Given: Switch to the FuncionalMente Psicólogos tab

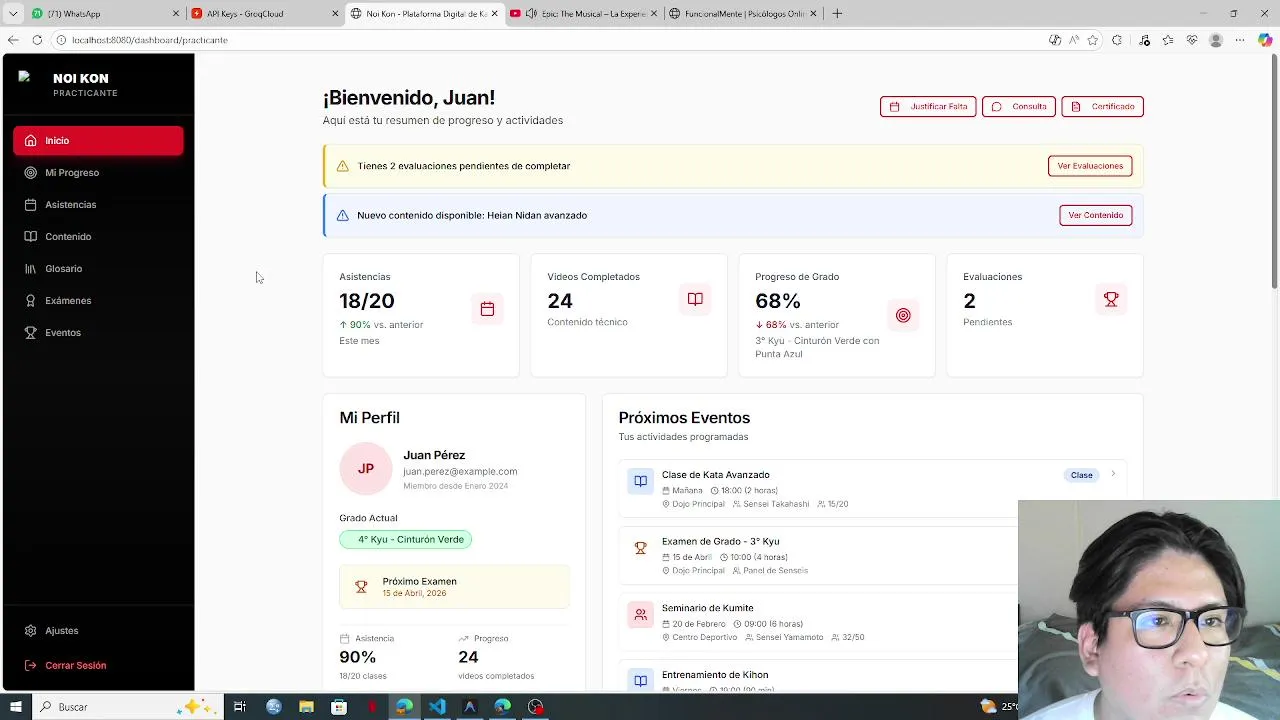Looking at the screenshot, I should (744, 14).
